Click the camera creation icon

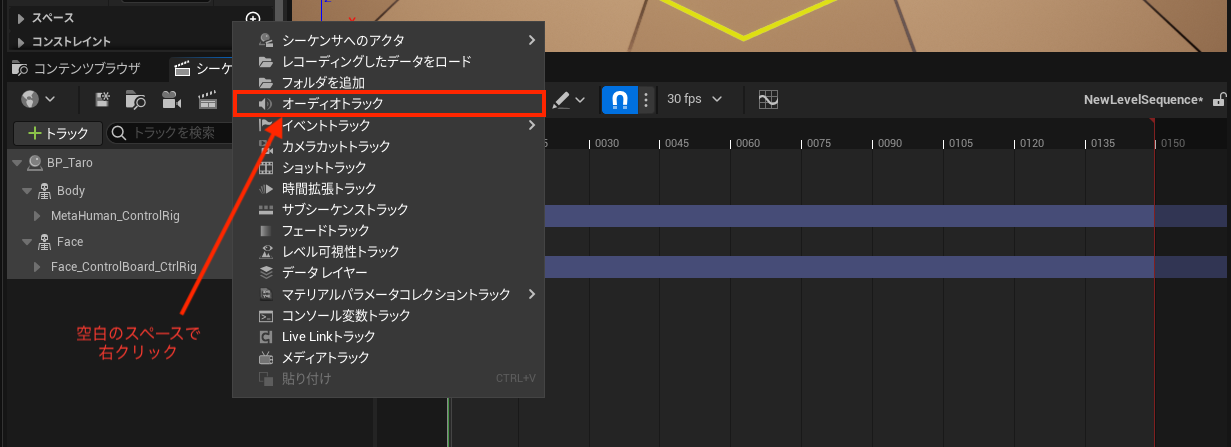pyautogui.click(x=171, y=100)
